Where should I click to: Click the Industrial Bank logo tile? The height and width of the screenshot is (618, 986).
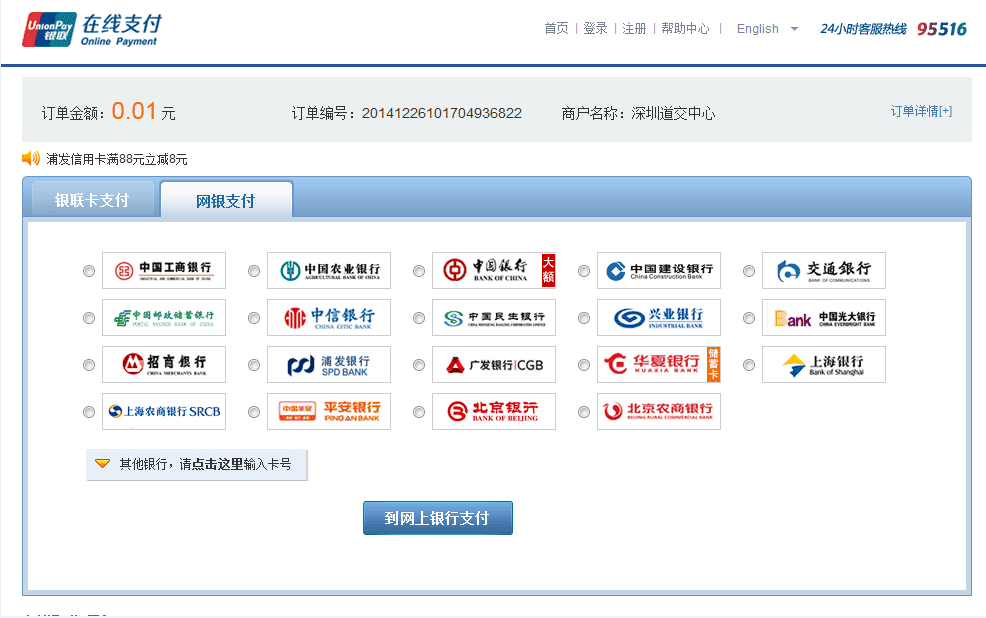point(658,317)
